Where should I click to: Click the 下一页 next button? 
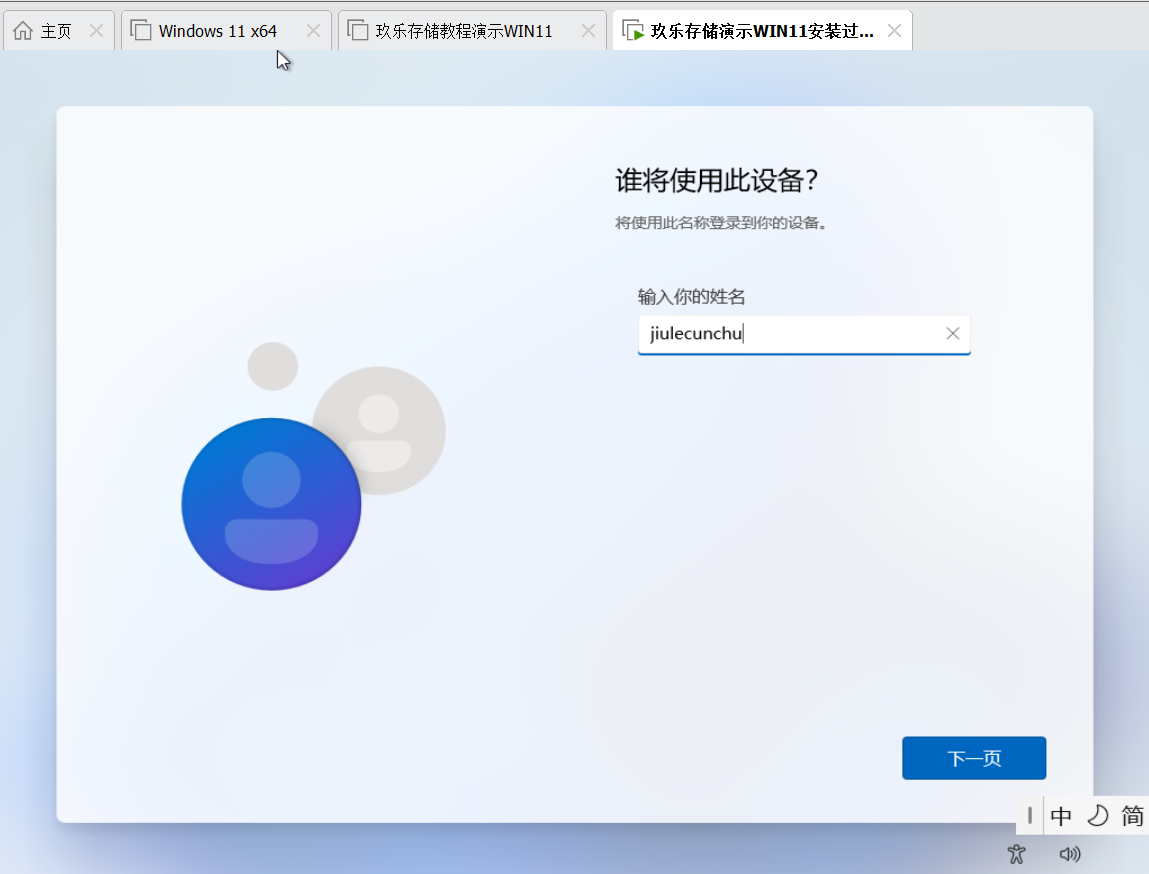tap(974, 758)
